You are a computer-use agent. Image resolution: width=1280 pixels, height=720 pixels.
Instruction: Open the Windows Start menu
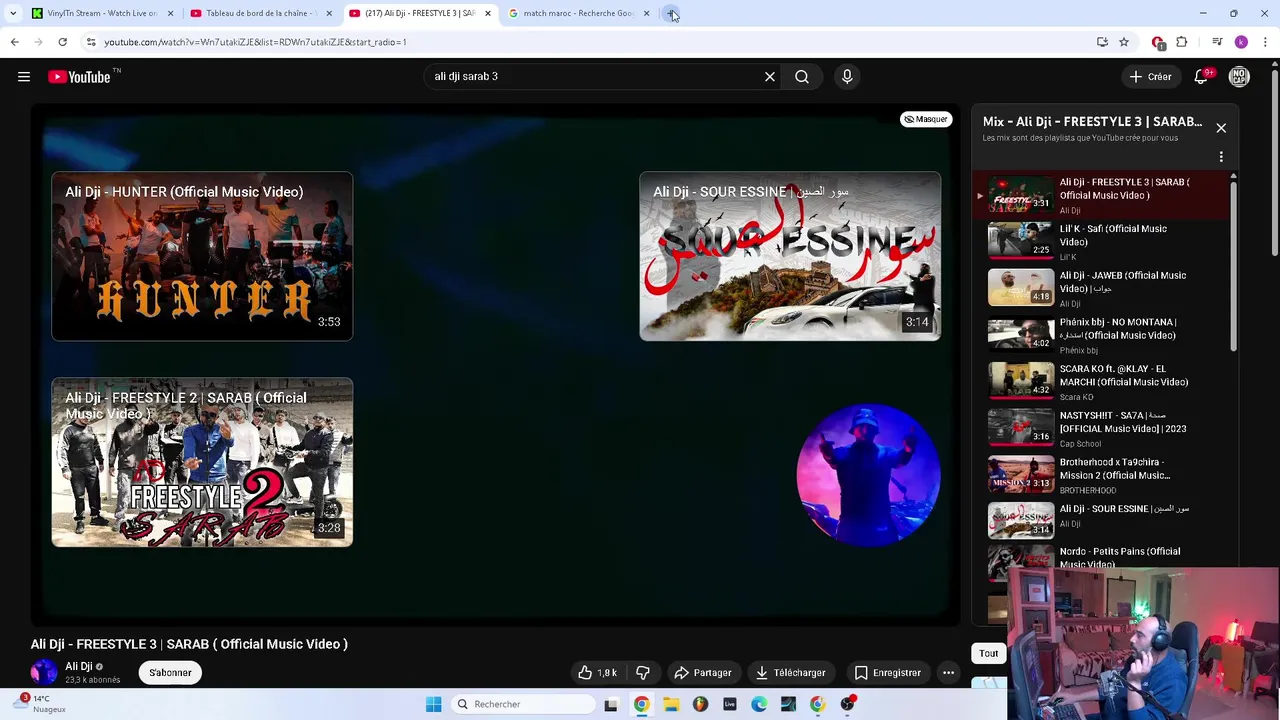pyautogui.click(x=433, y=704)
